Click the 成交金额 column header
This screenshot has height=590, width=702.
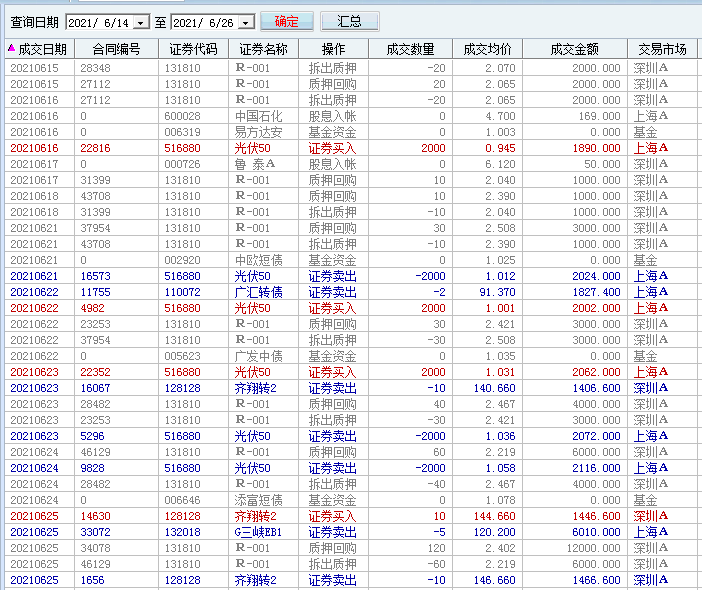(x=575, y=49)
